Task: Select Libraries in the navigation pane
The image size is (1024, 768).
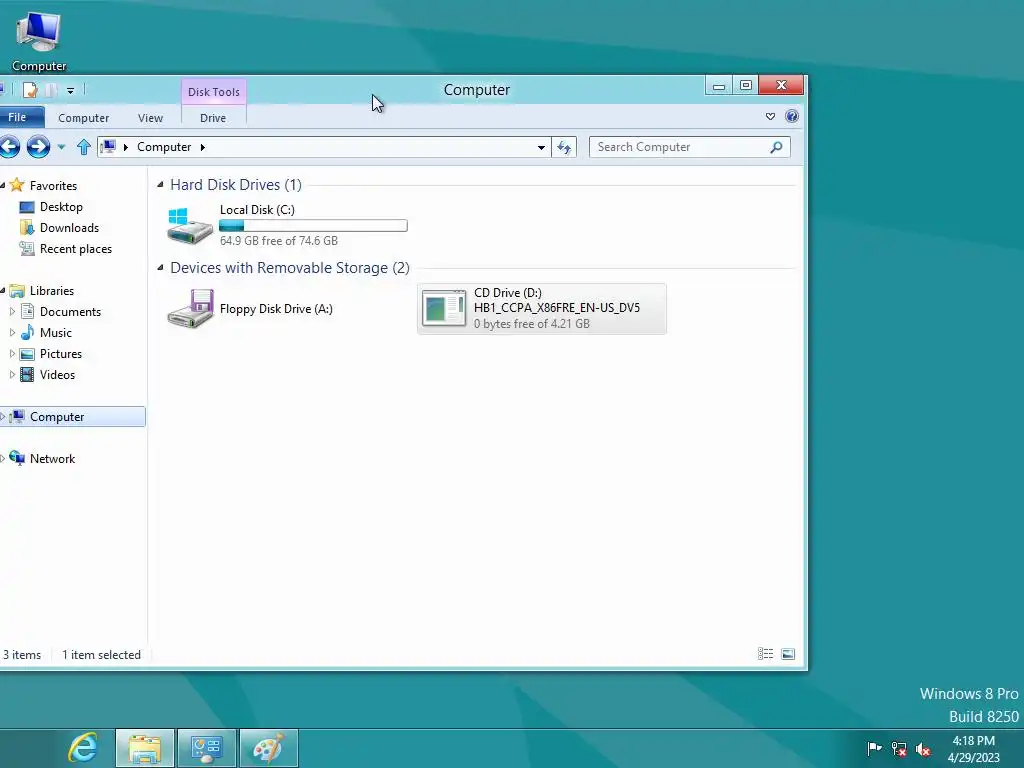Action: pos(52,291)
